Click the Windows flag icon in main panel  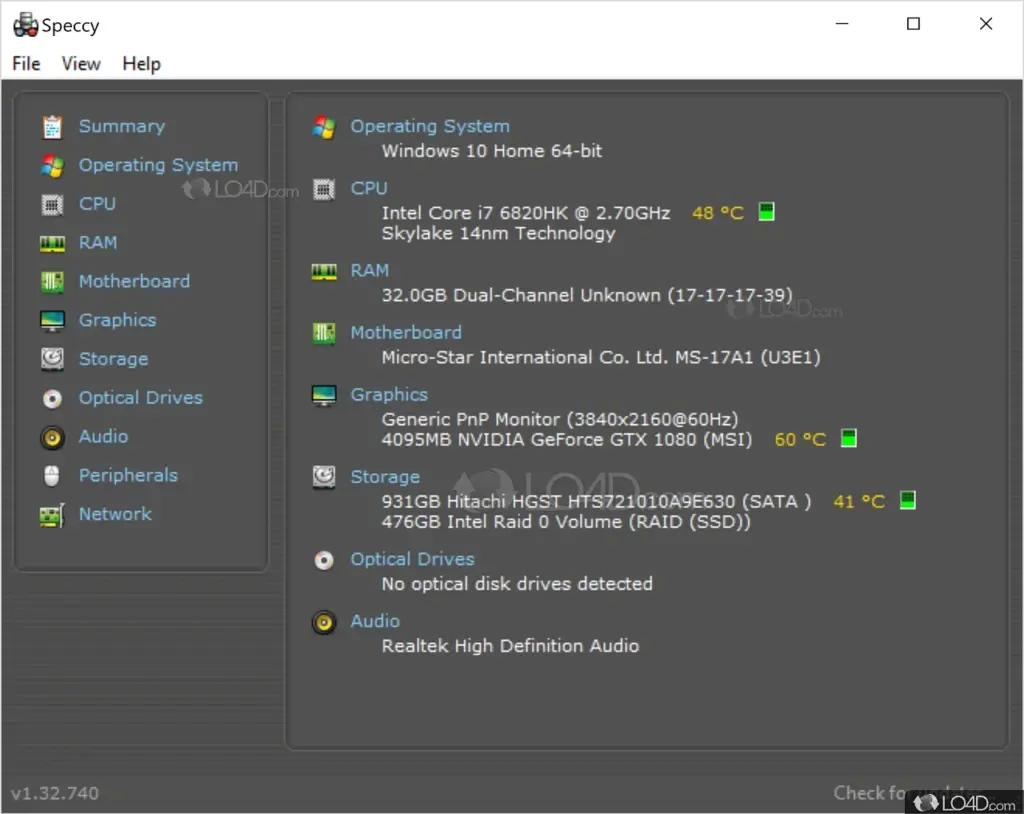coord(324,127)
